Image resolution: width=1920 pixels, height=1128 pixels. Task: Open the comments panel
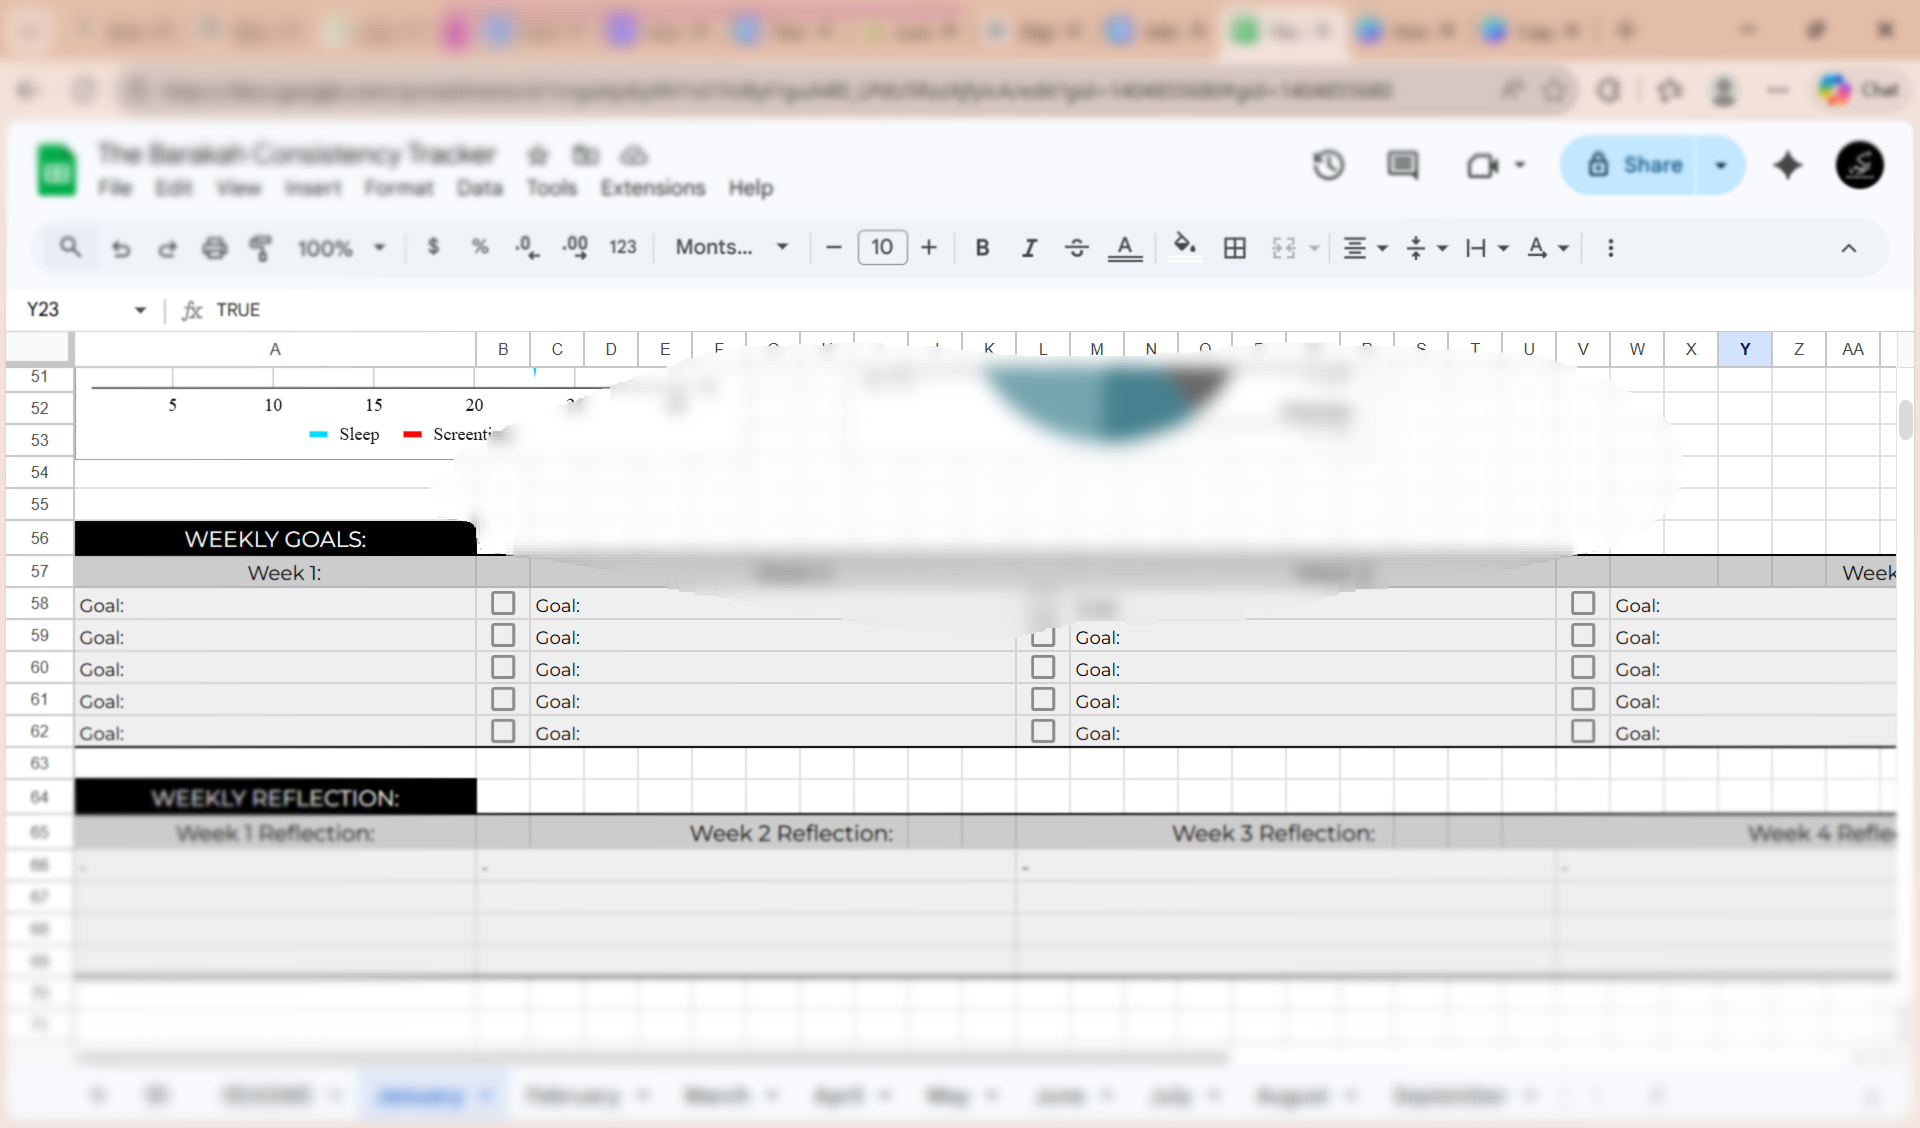[1402, 165]
